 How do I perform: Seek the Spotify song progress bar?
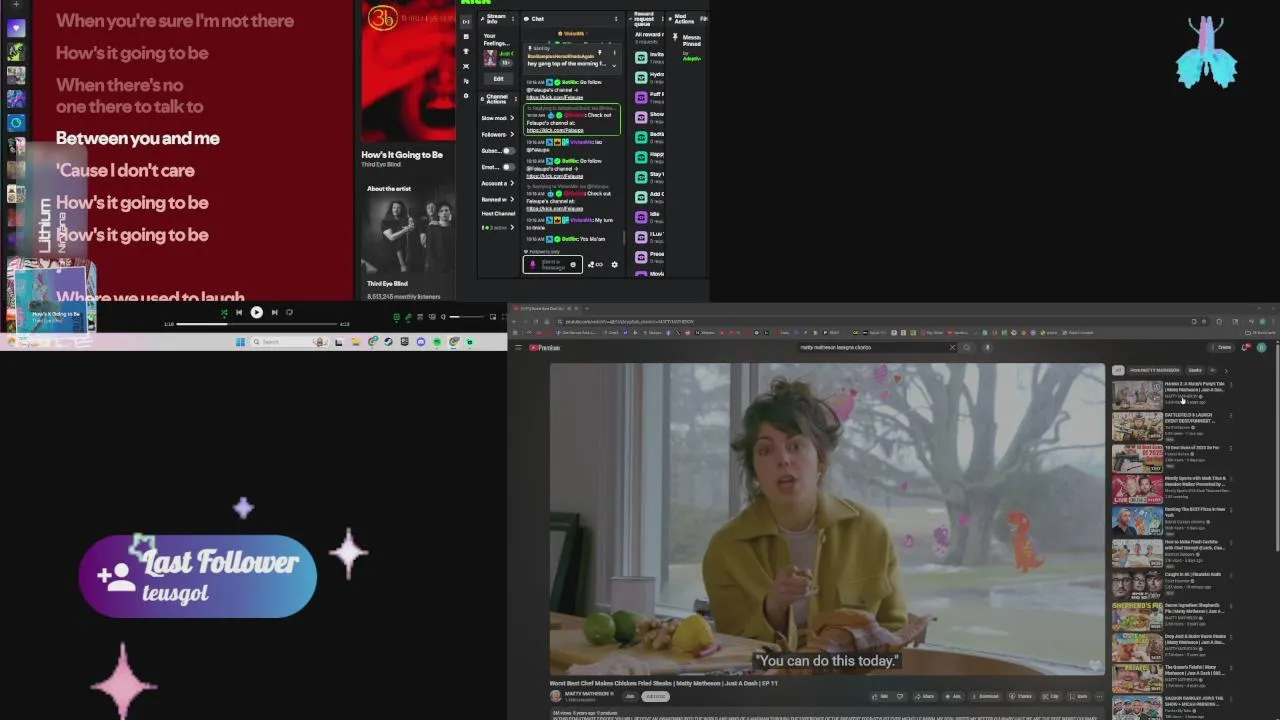click(x=257, y=324)
